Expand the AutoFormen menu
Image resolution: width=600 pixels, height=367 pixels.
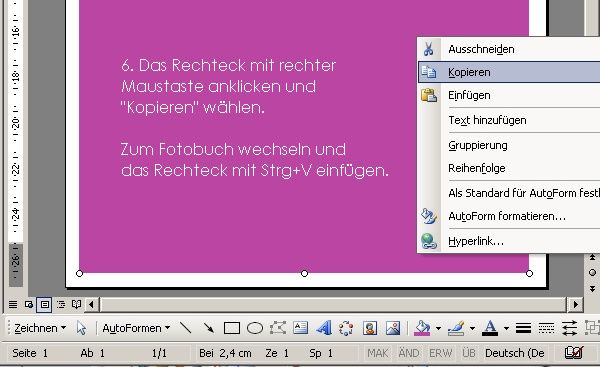point(136,328)
